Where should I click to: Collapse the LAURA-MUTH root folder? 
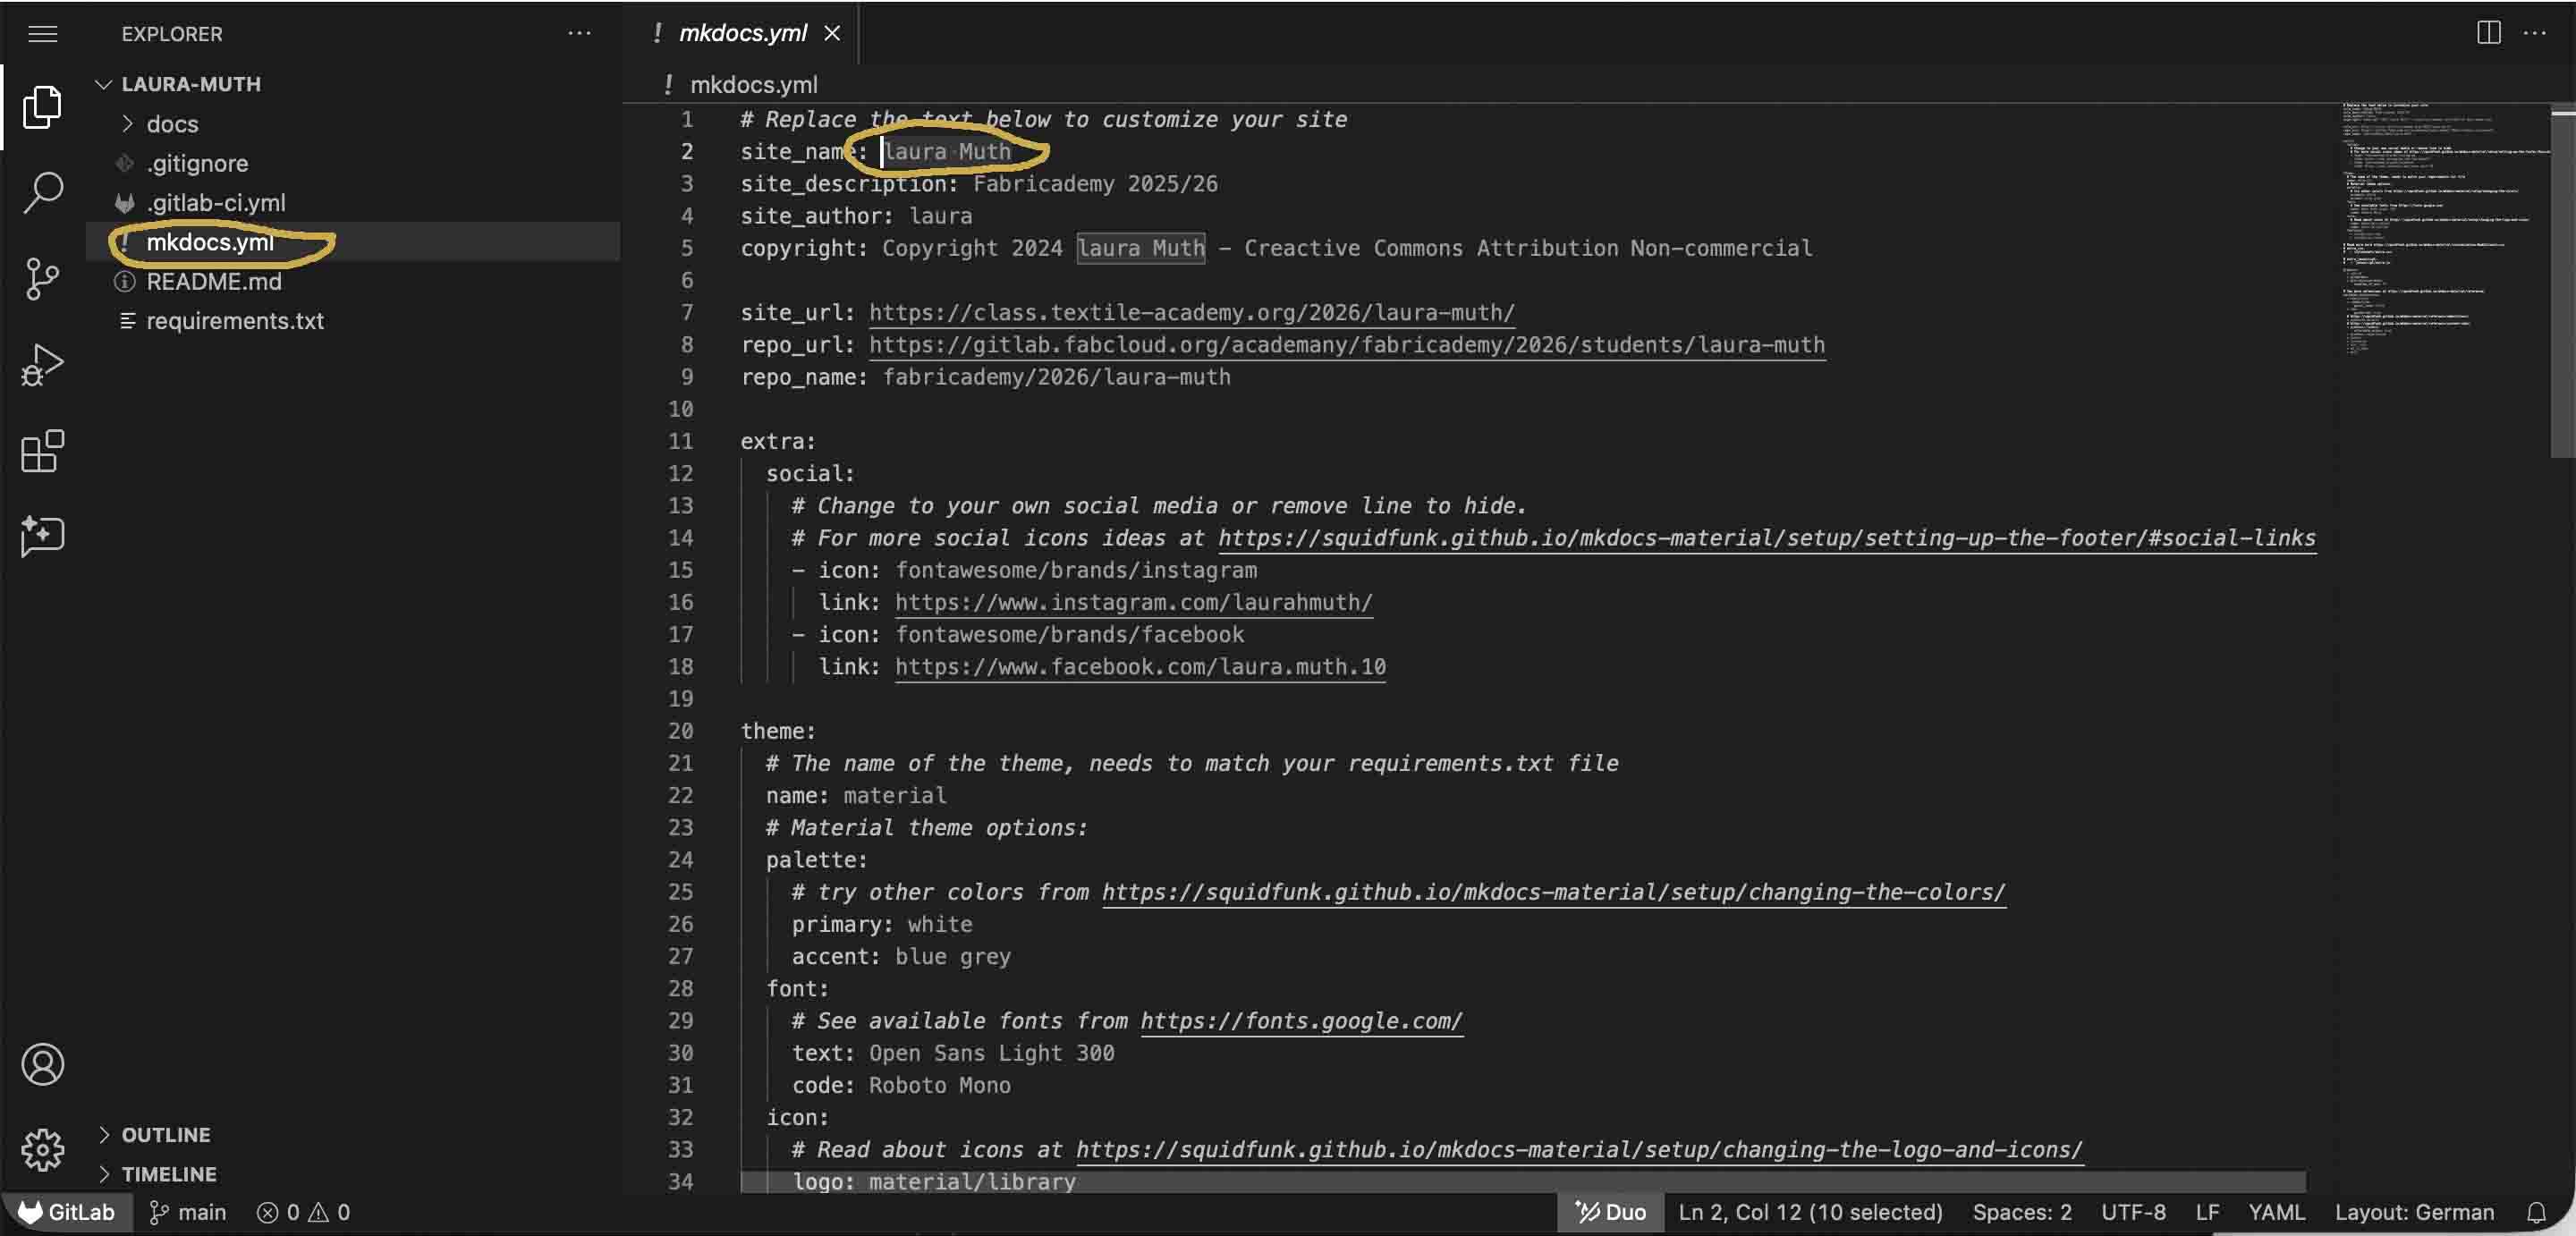tap(190, 84)
